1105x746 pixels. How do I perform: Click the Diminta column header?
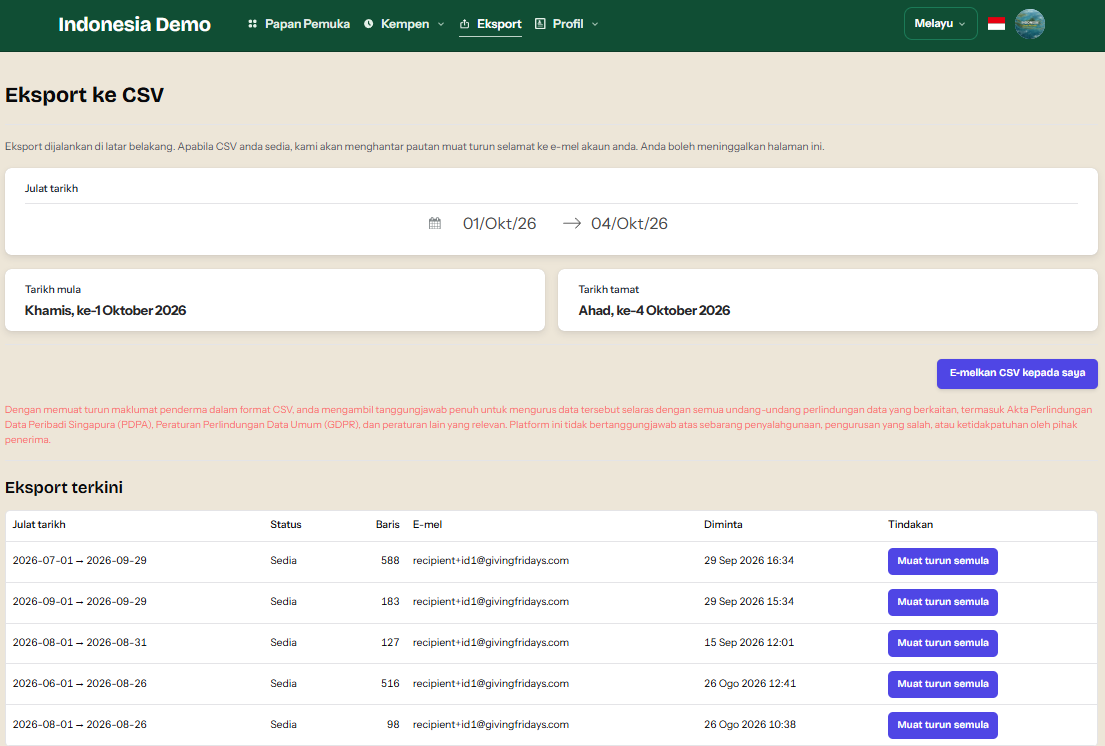(723, 525)
